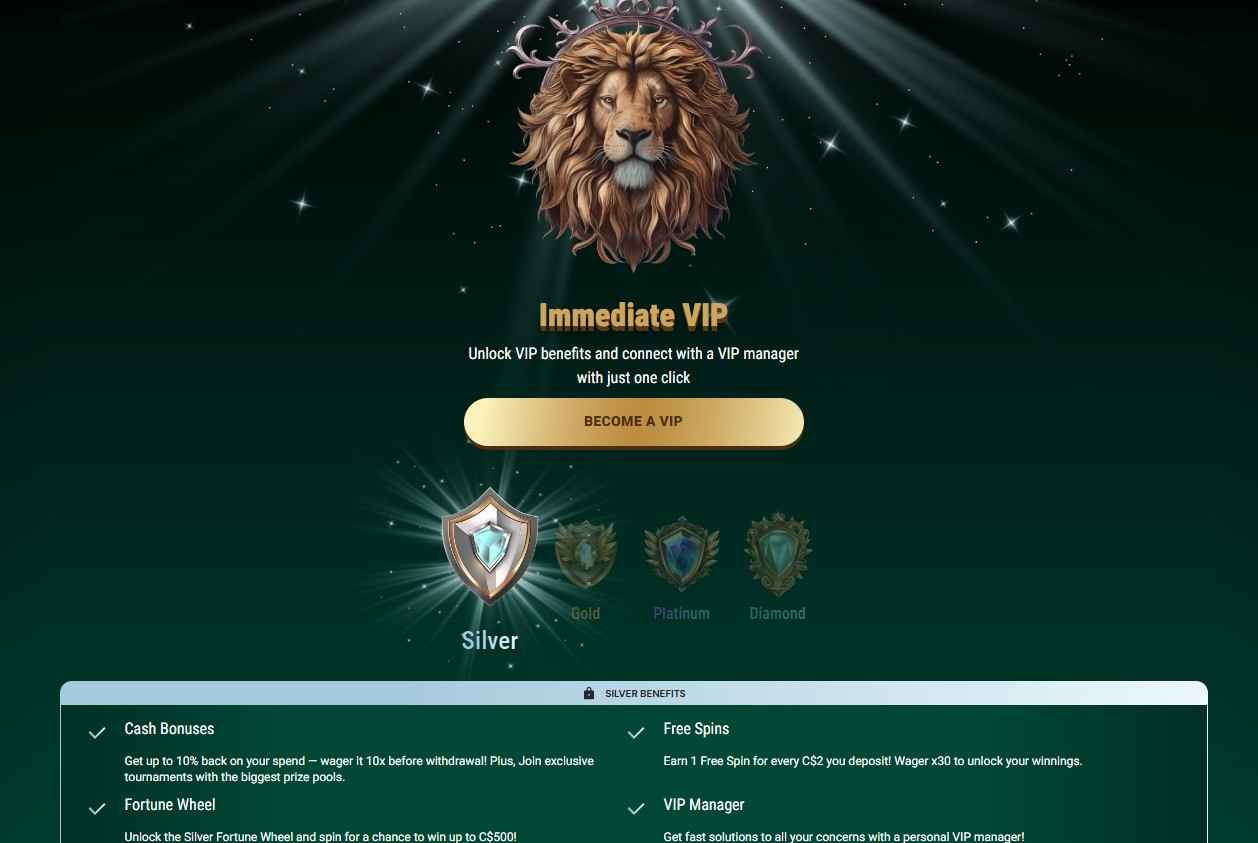This screenshot has width=1258, height=843.
Task: Click the checkmark beside VIP Manager
Action: 636,809
